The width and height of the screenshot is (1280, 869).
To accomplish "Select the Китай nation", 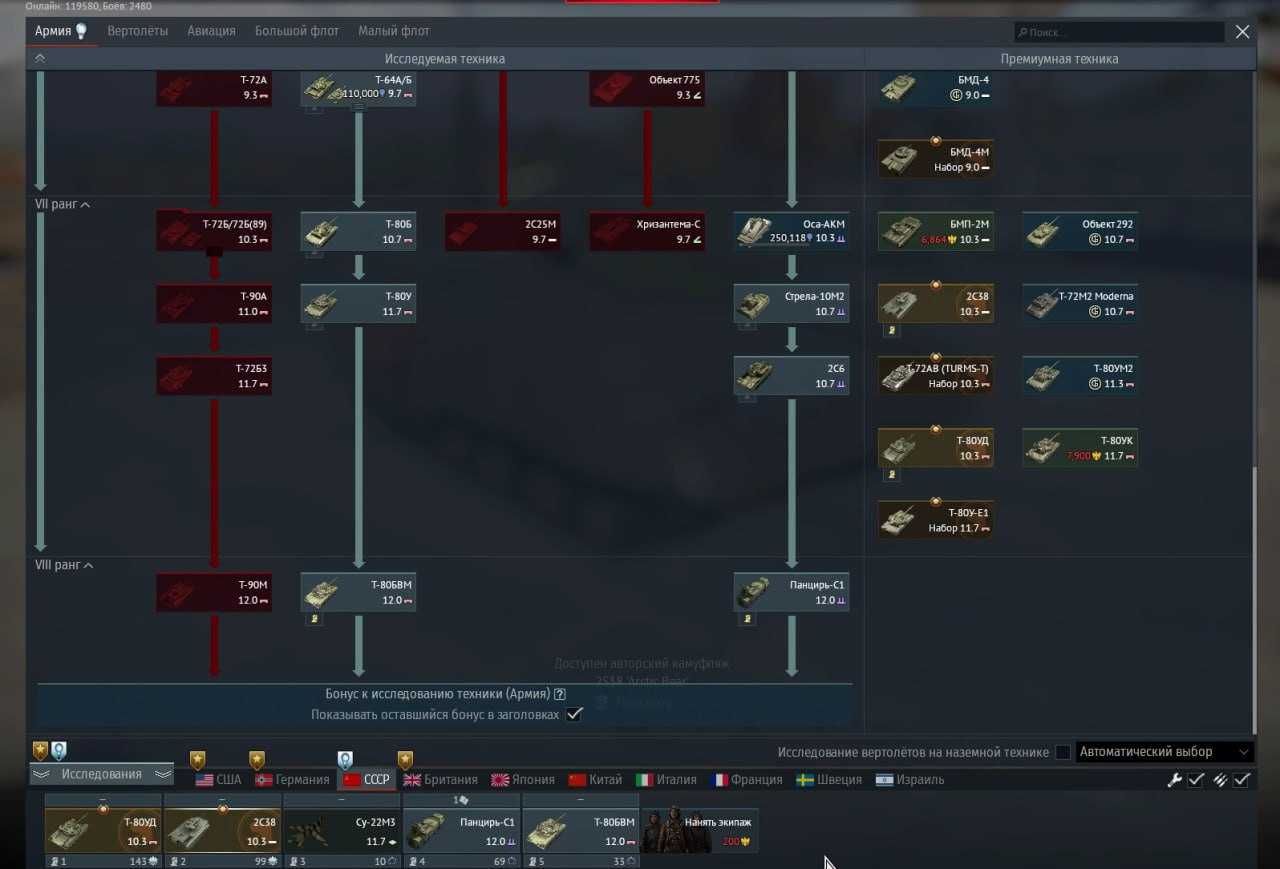I will coord(595,780).
